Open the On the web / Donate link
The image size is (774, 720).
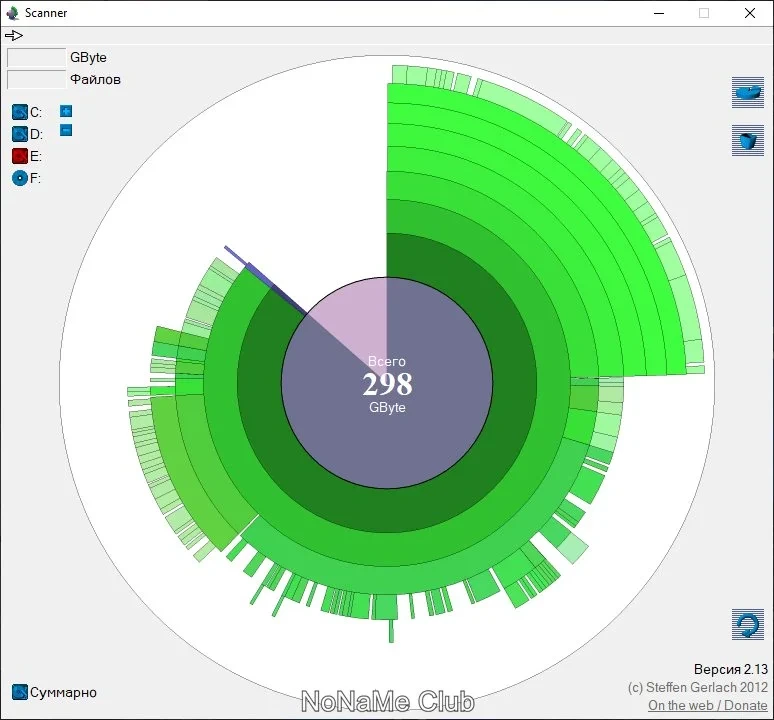[707, 705]
